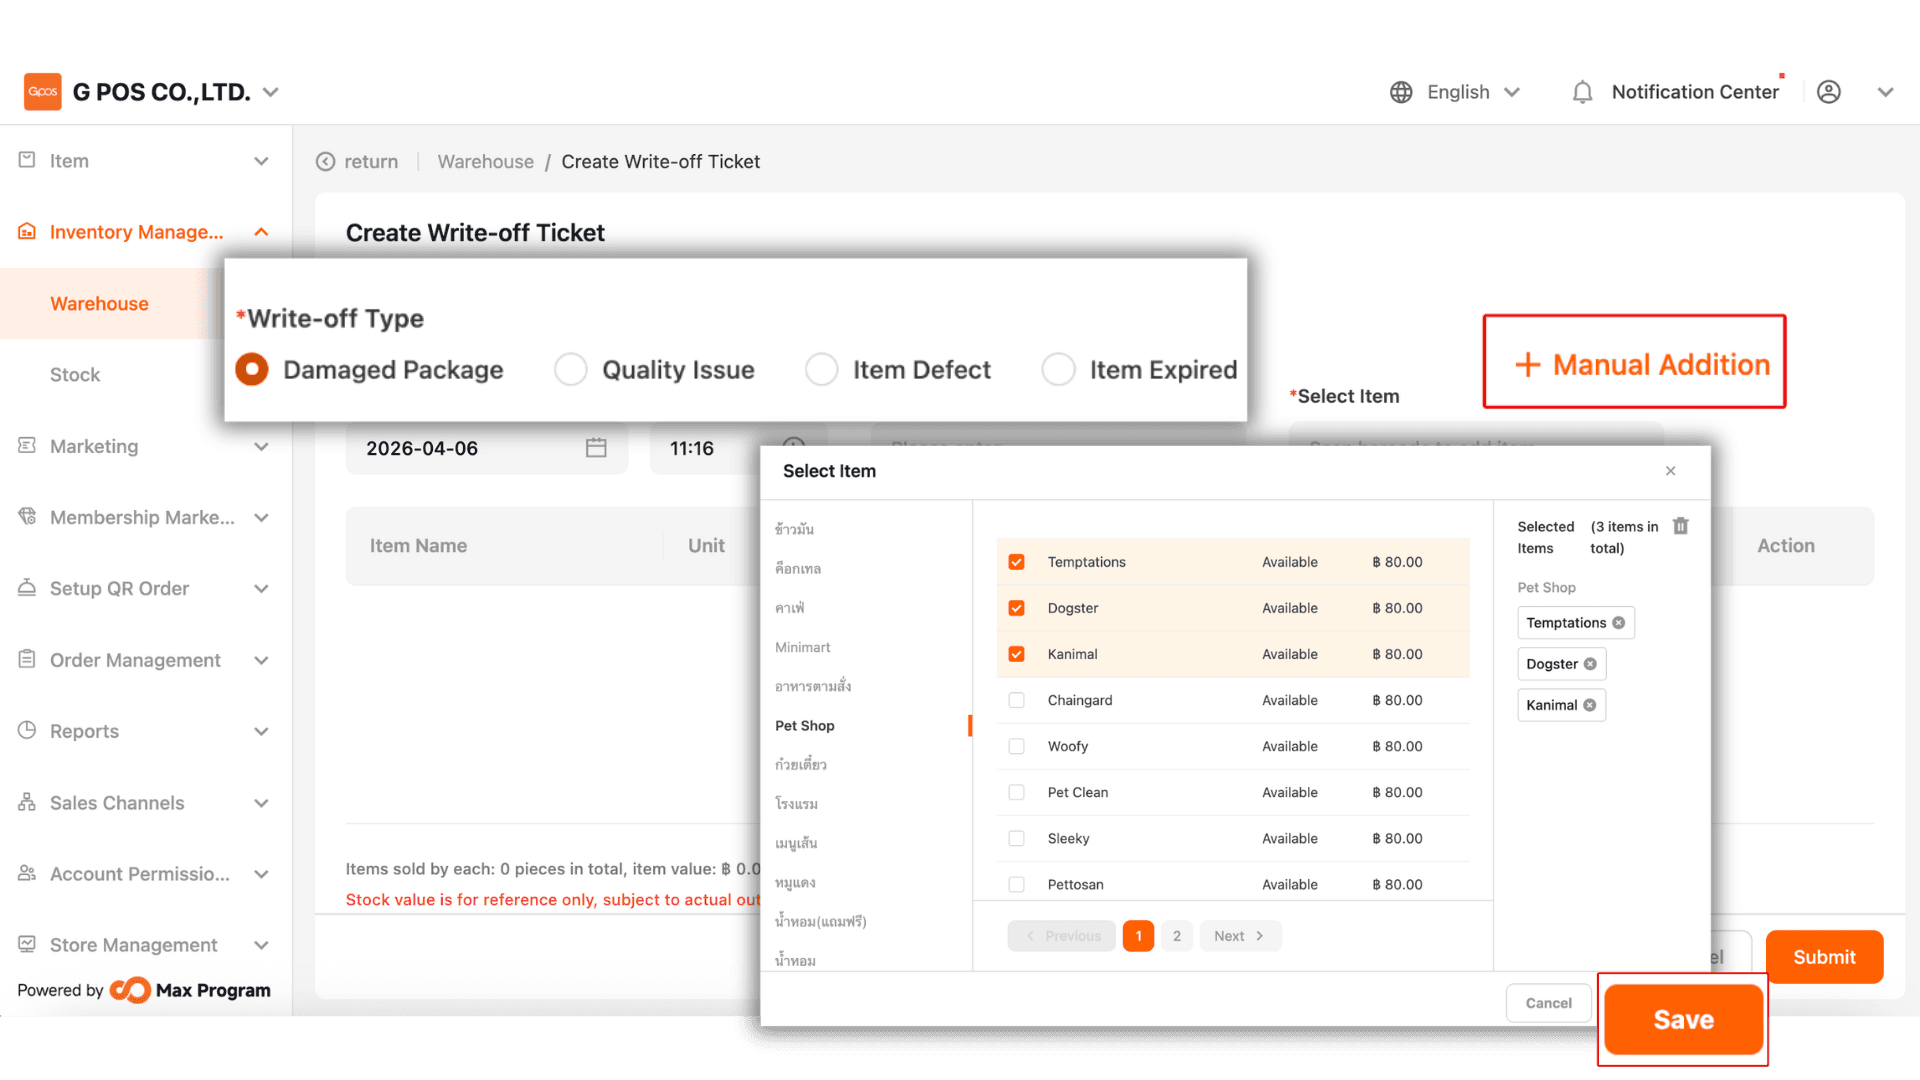Delete all selected items with trash icon
The image size is (1920, 1080).
click(x=1681, y=526)
